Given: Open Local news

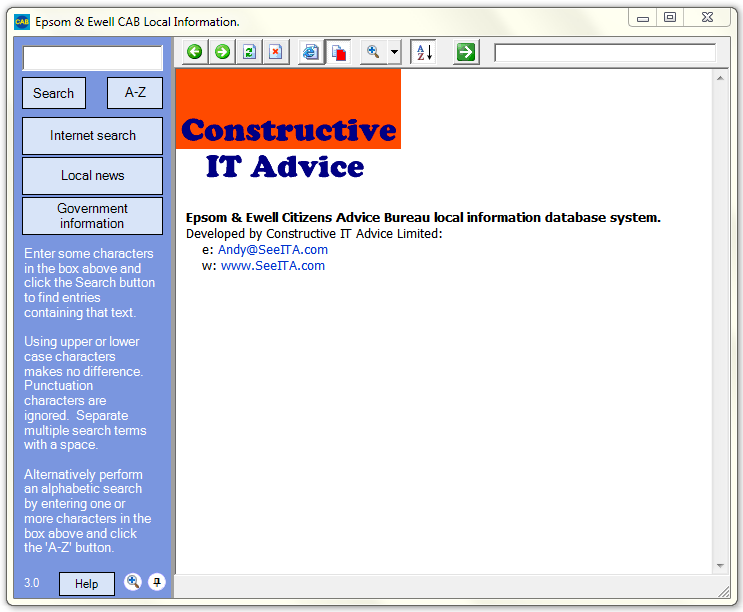Looking at the screenshot, I should coord(92,176).
